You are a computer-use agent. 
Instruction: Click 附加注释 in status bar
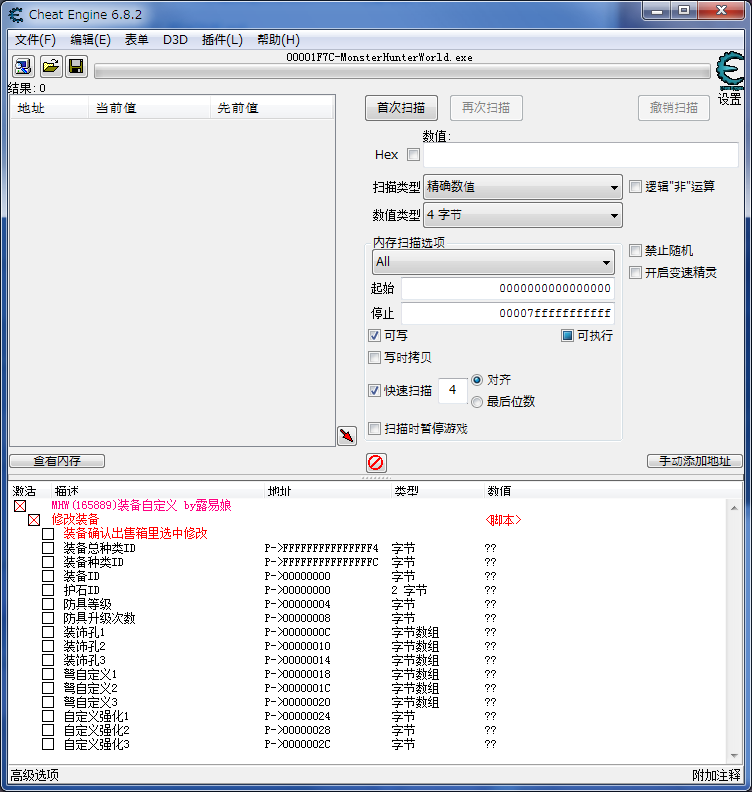717,775
